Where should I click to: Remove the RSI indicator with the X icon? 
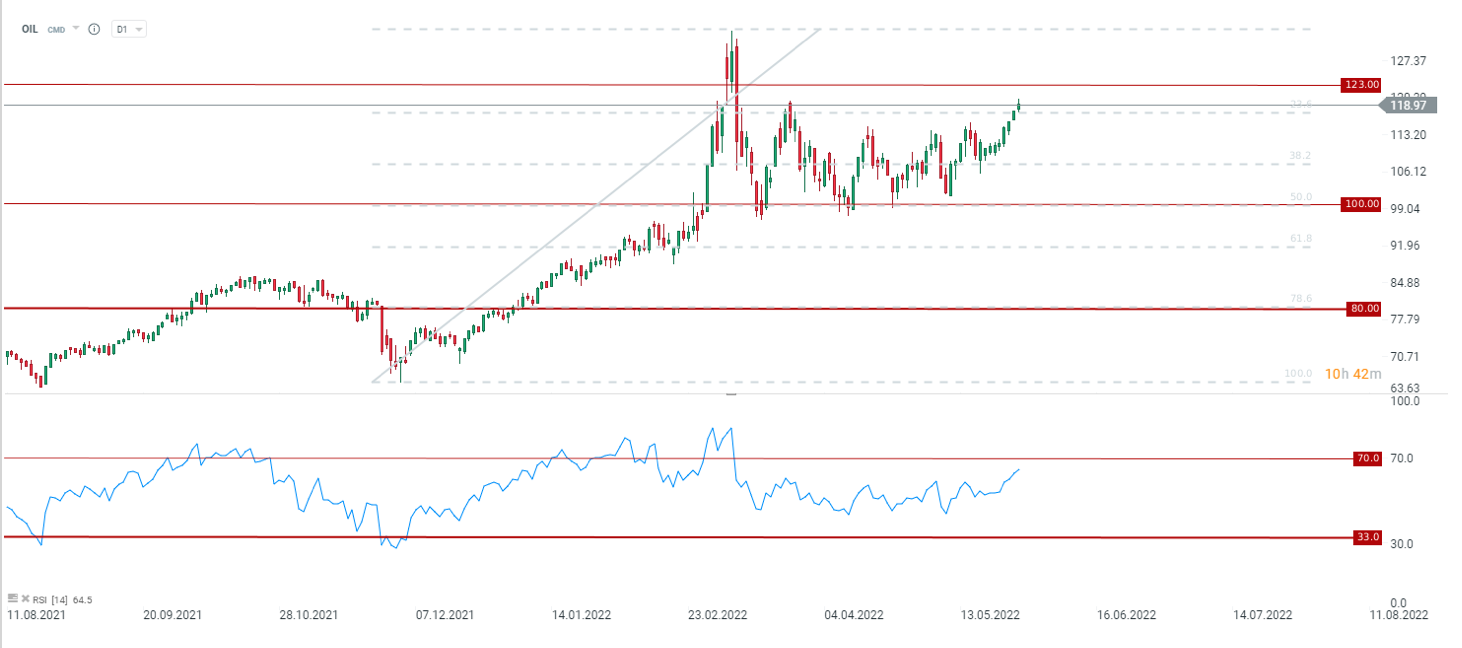[x=24, y=598]
